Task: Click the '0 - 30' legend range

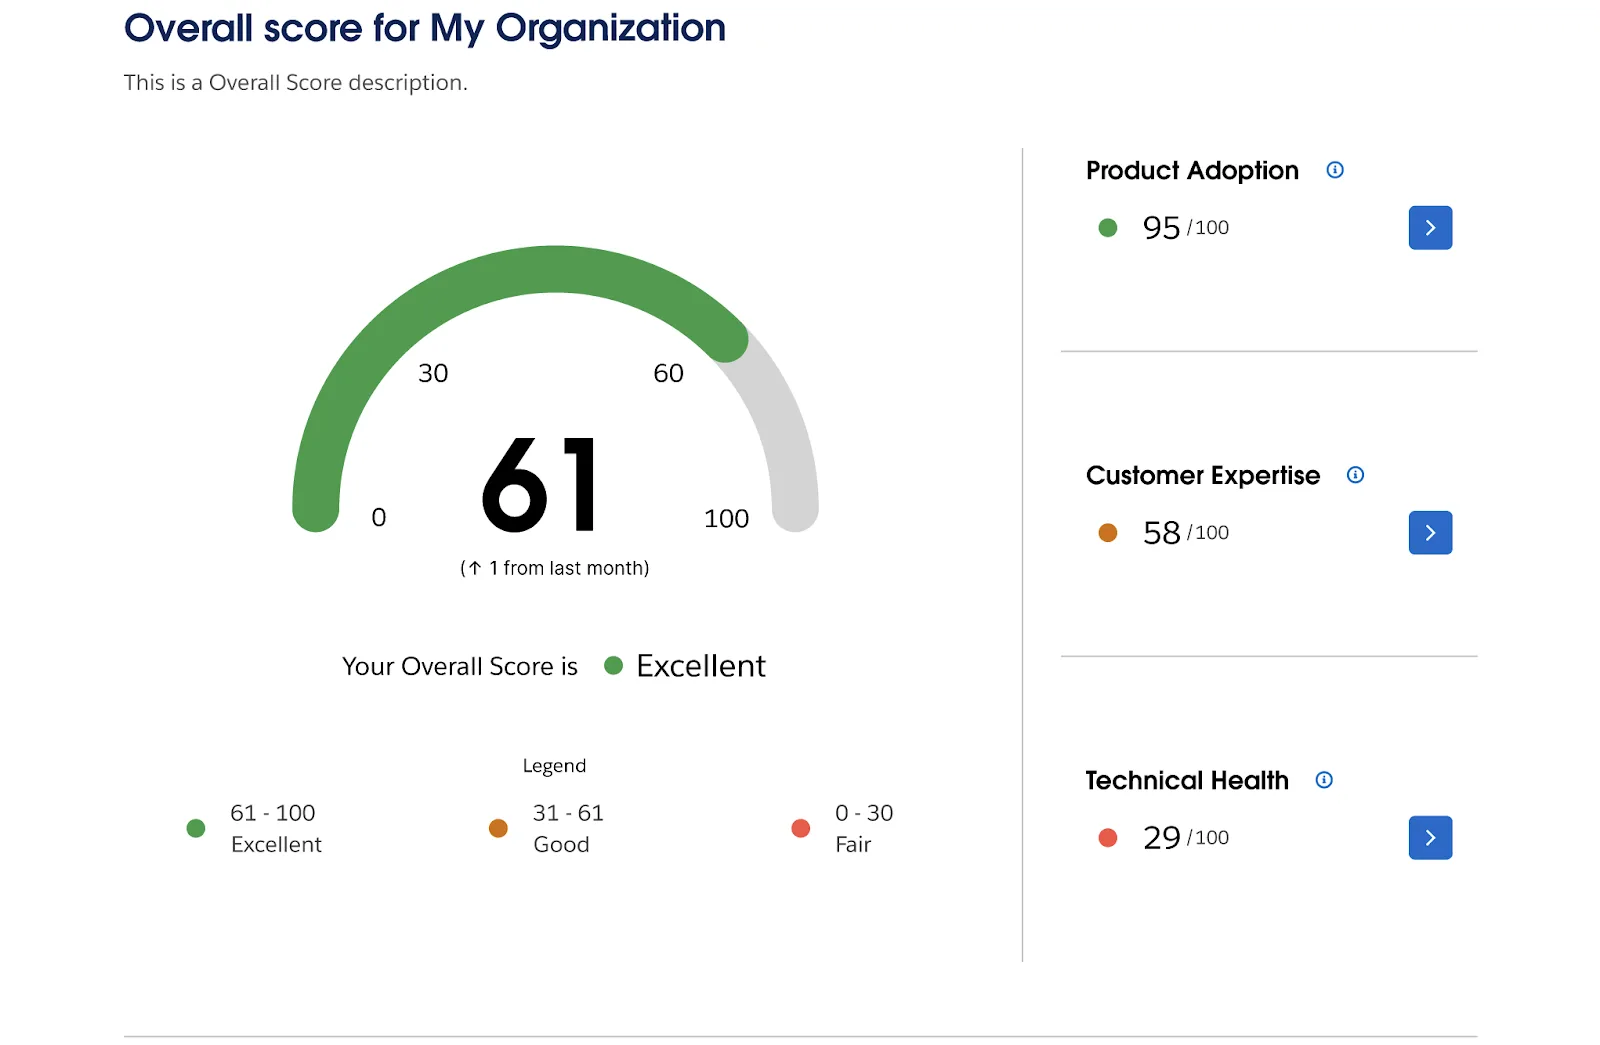Action: point(864,813)
